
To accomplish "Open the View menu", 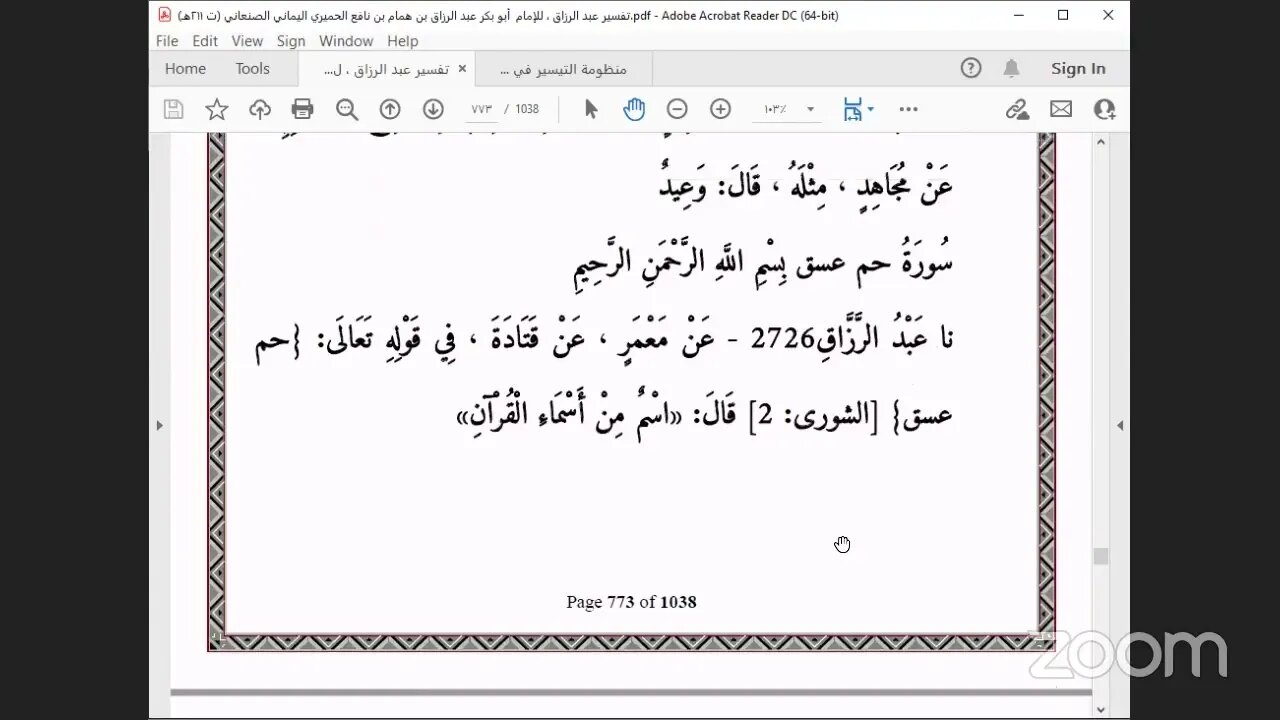I will [x=247, y=41].
